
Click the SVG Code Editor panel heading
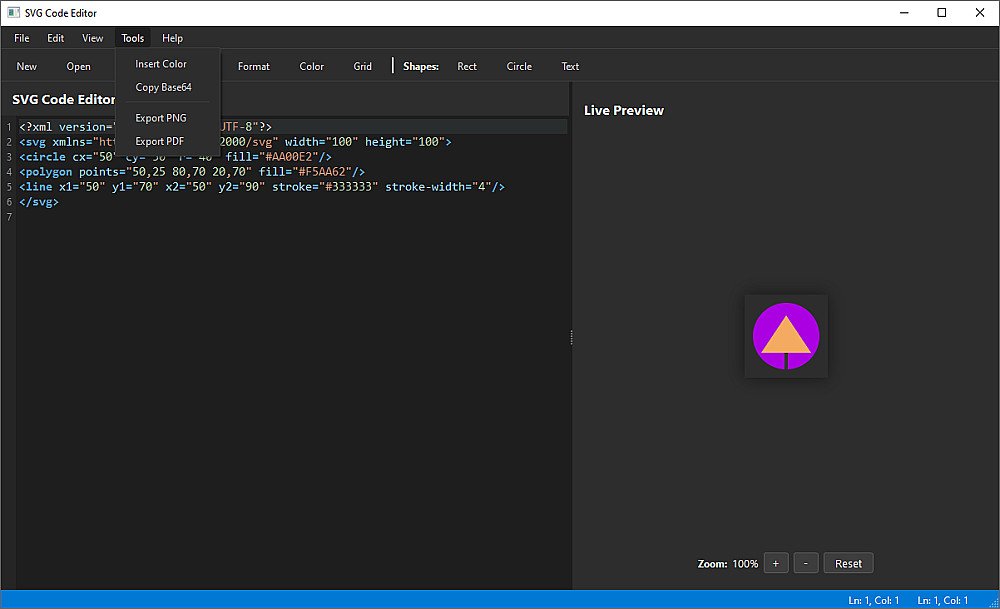coord(64,99)
